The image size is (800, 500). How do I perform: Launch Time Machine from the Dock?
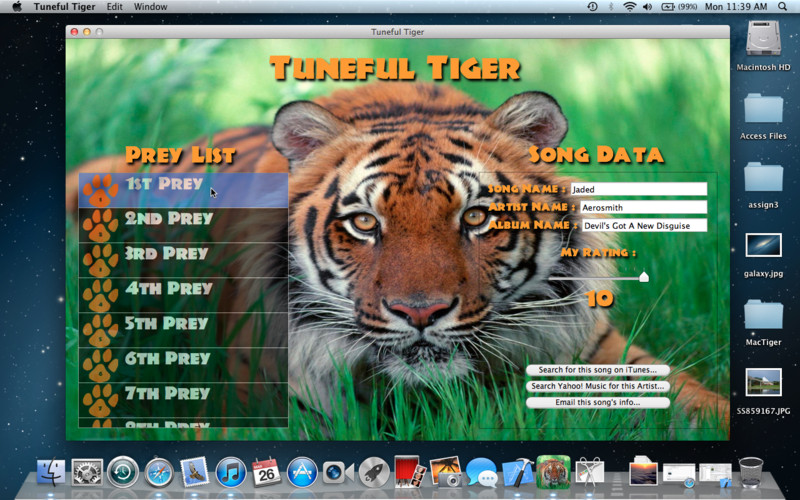click(122, 472)
